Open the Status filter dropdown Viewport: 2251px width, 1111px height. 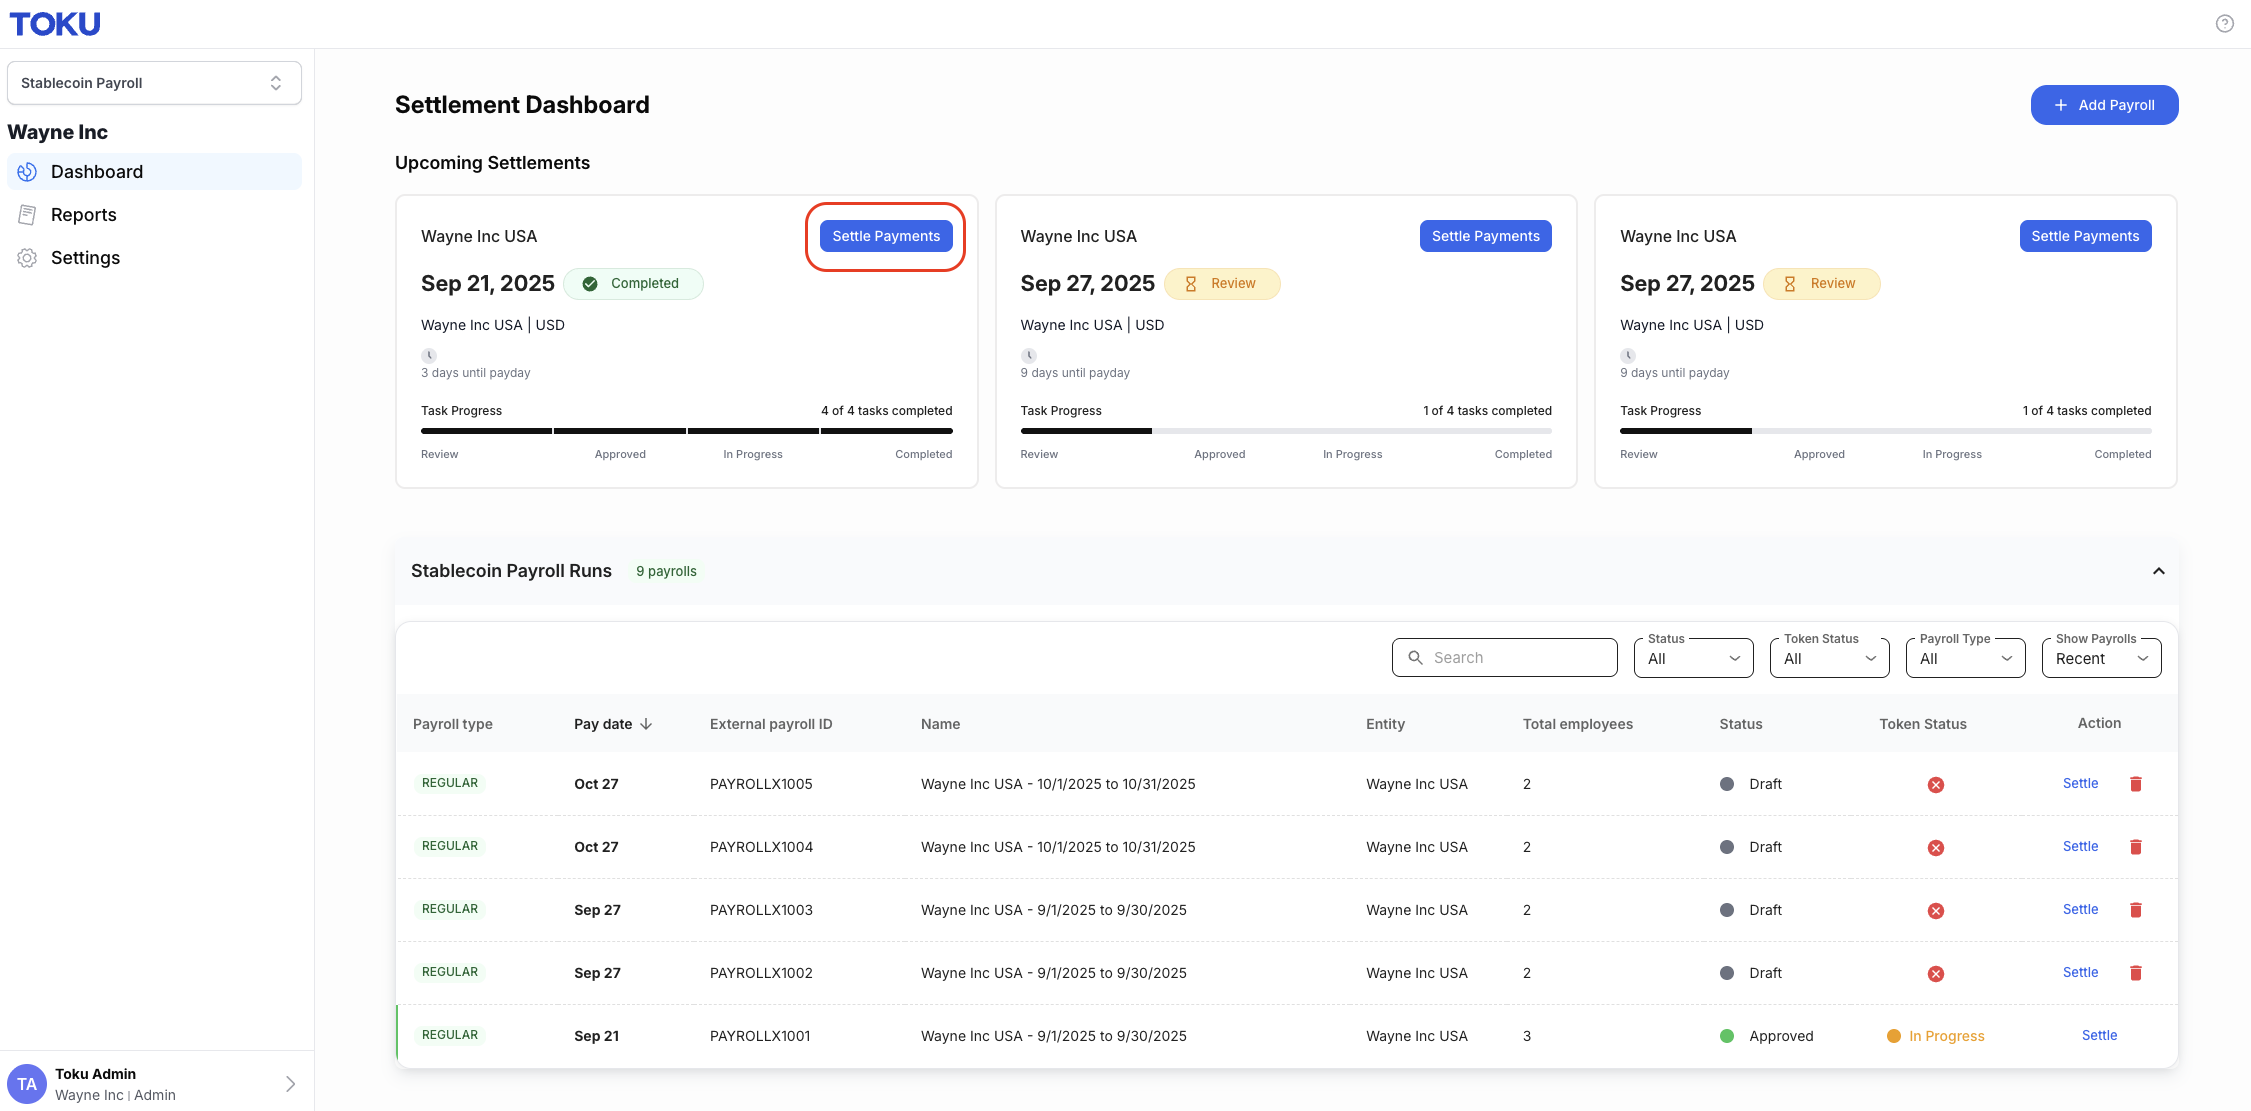point(1694,658)
